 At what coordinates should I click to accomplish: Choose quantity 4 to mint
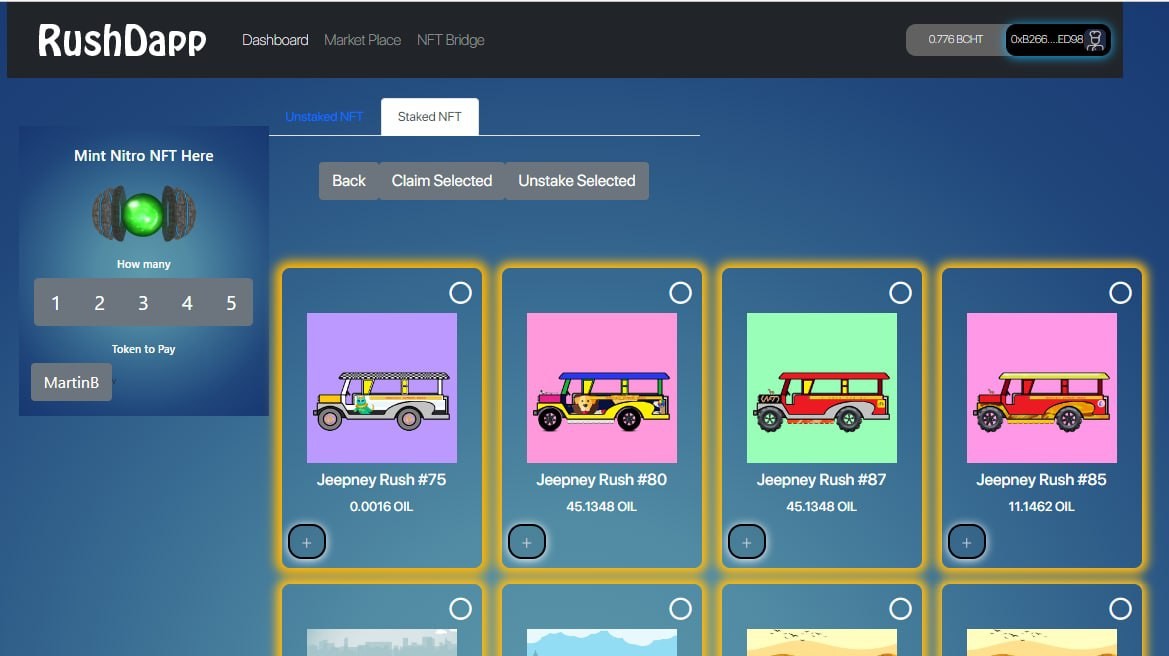click(187, 303)
